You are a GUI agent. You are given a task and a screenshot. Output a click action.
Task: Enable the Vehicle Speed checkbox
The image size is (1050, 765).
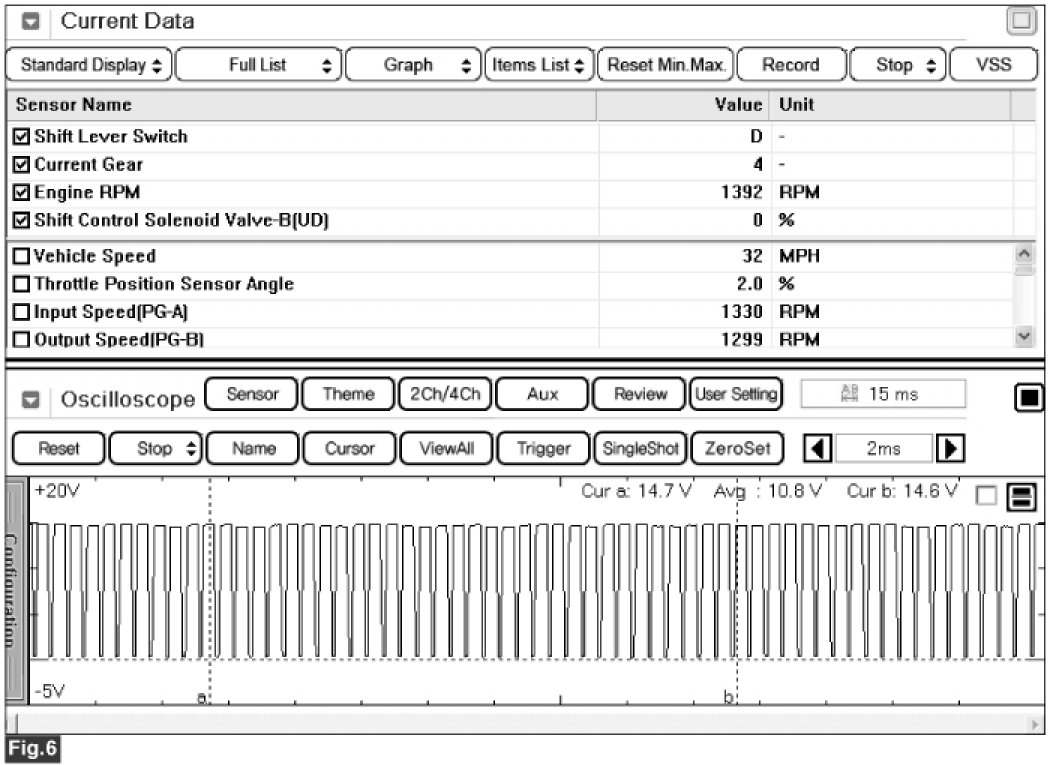tap(22, 257)
